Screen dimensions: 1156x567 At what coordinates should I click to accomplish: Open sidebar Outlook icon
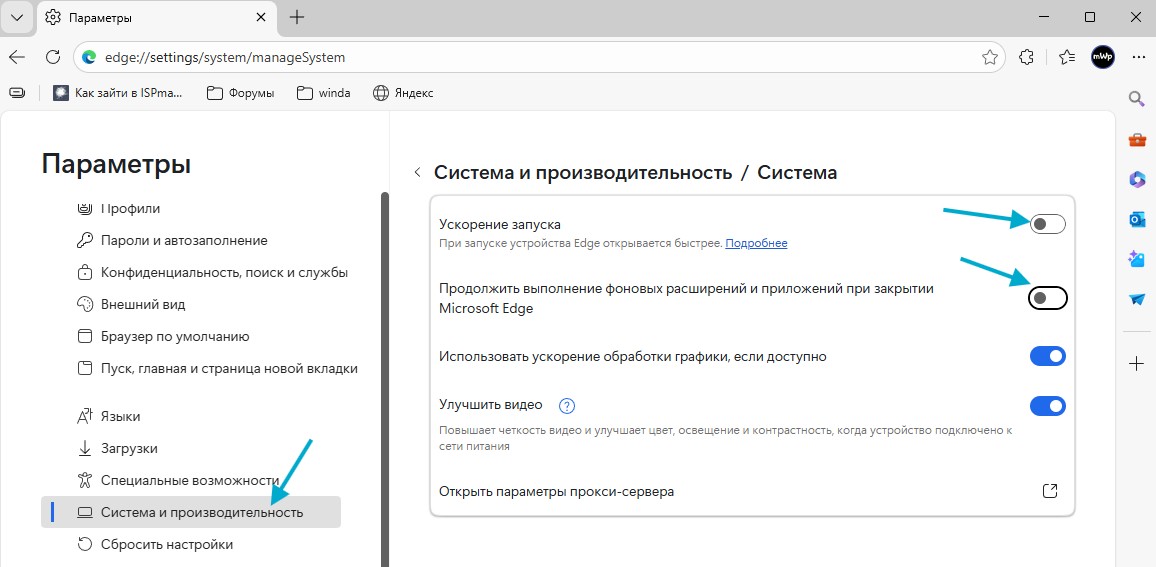pos(1136,219)
